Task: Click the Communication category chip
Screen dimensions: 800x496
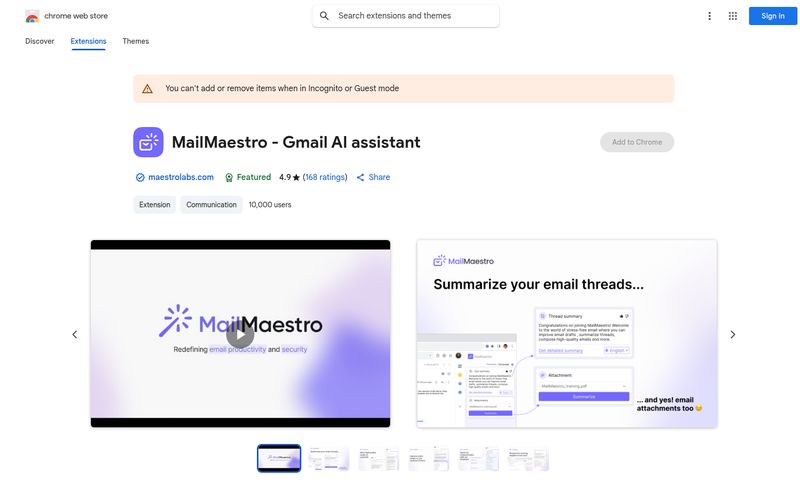Action: click(x=211, y=205)
